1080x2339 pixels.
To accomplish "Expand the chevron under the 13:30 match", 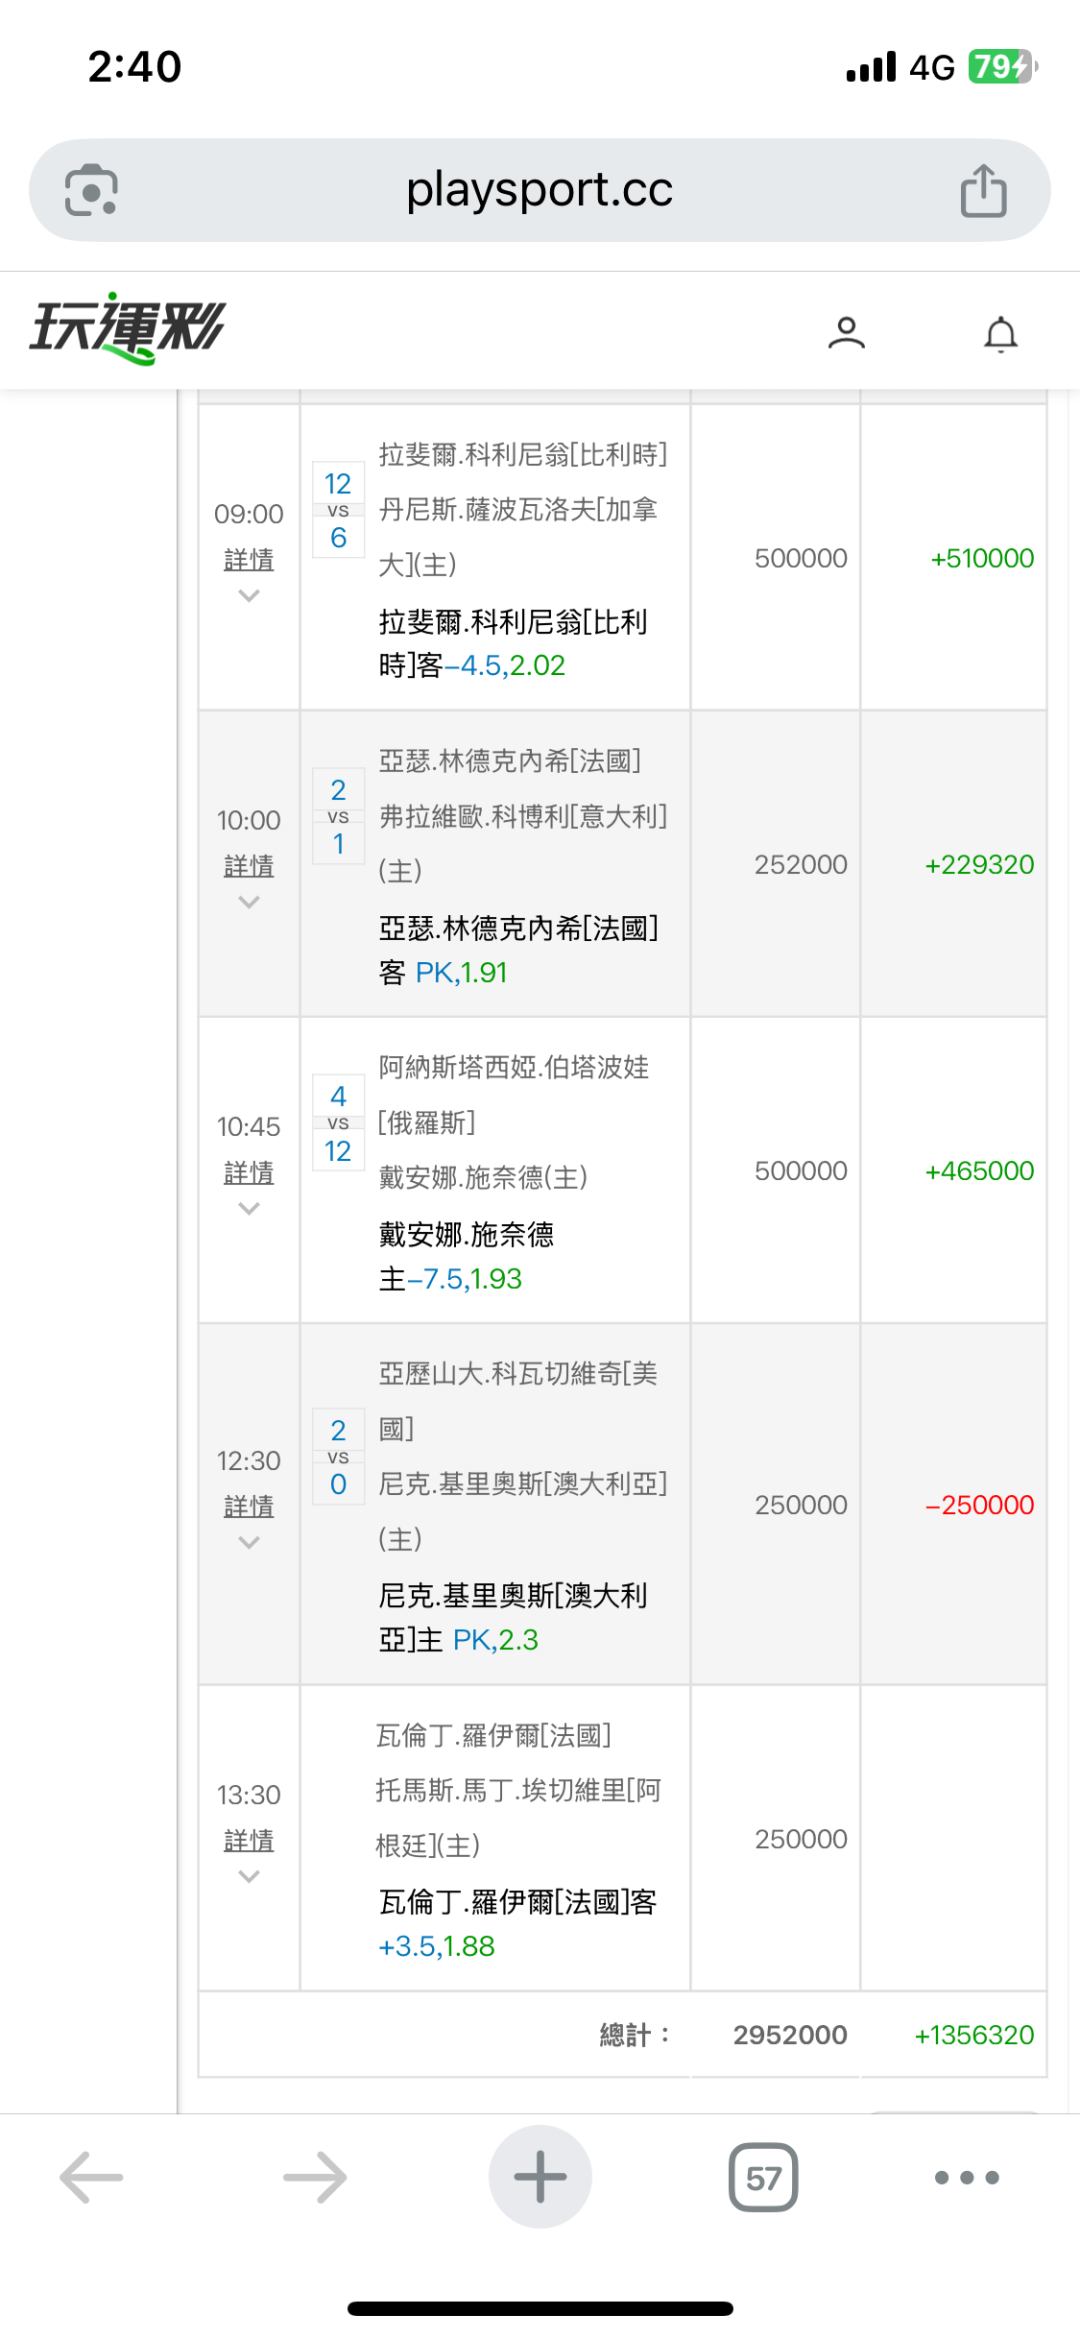I will [249, 1877].
